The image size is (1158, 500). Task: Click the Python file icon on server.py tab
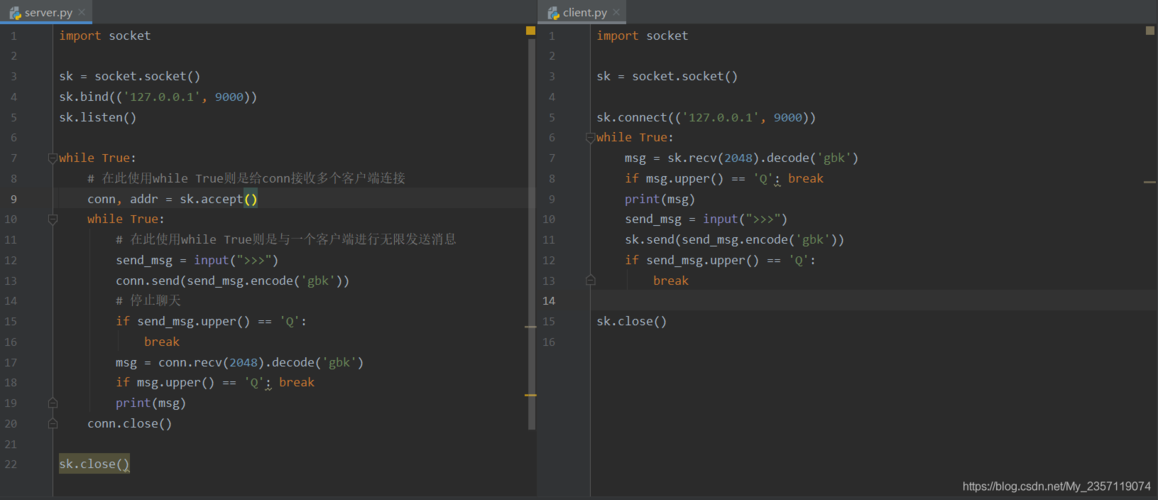point(15,13)
